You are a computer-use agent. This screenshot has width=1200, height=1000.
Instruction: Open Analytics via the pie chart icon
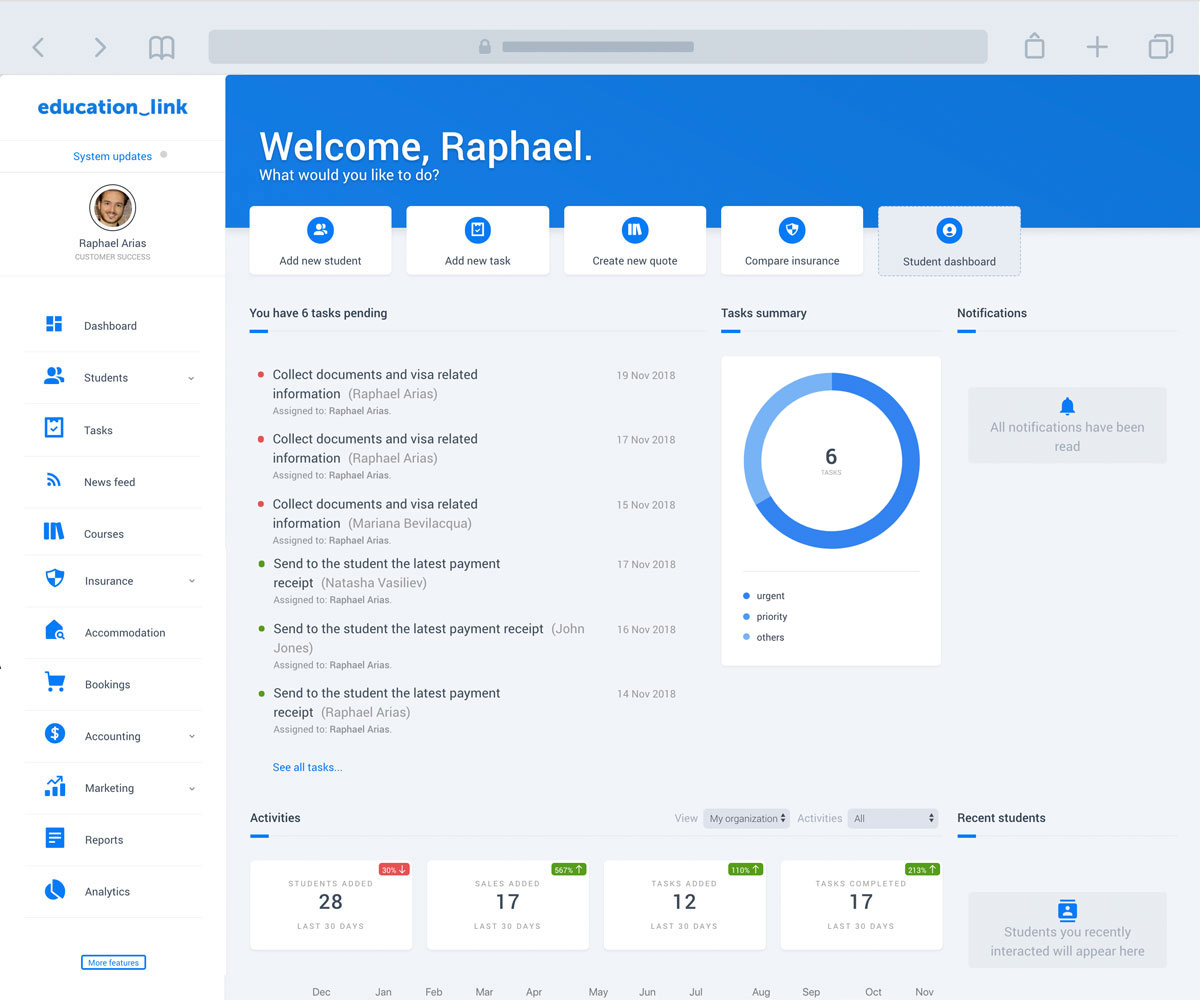point(54,891)
